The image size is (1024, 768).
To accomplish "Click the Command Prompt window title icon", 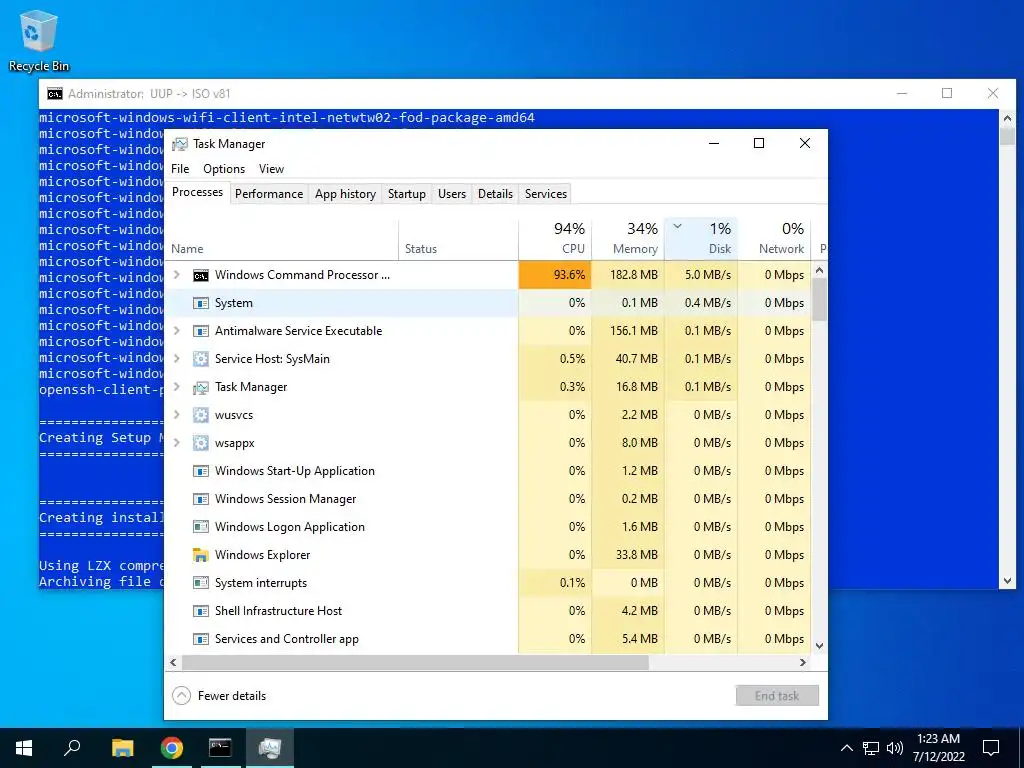I will 55,93.
